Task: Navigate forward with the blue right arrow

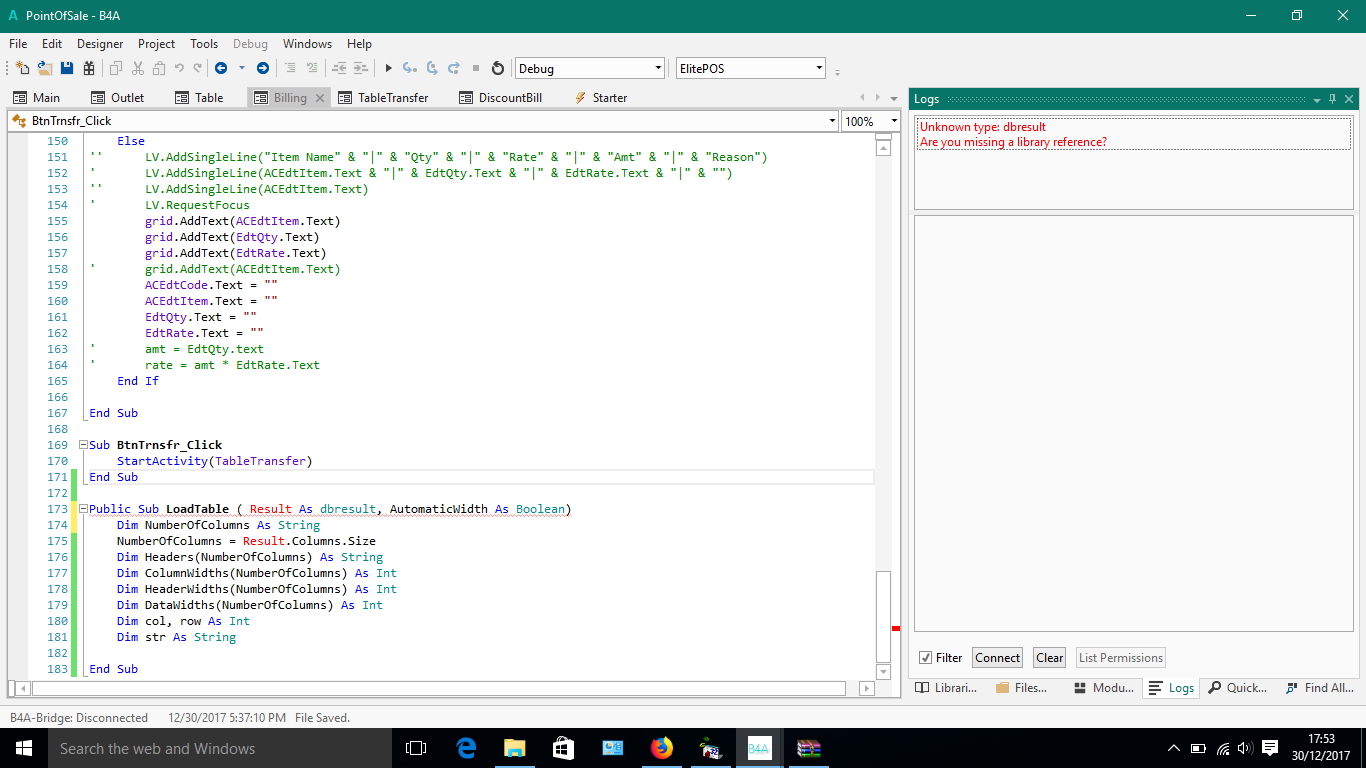Action: [262, 68]
